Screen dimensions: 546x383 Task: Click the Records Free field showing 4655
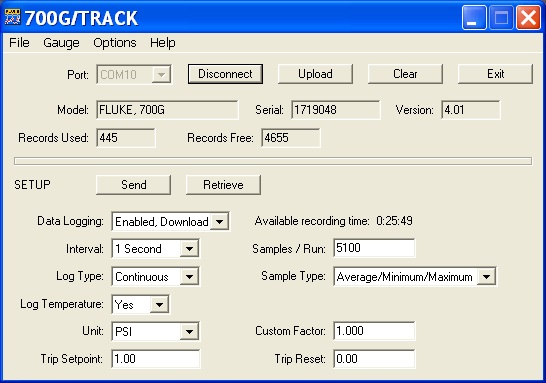[291, 138]
